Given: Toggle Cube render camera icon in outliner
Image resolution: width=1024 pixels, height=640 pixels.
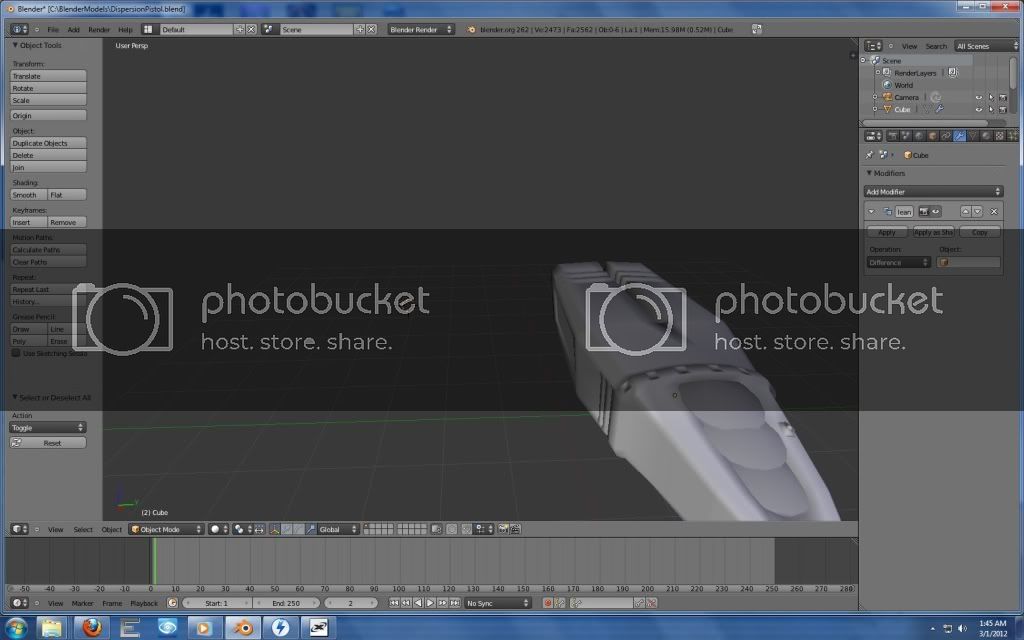Looking at the screenshot, I should coord(1002,109).
